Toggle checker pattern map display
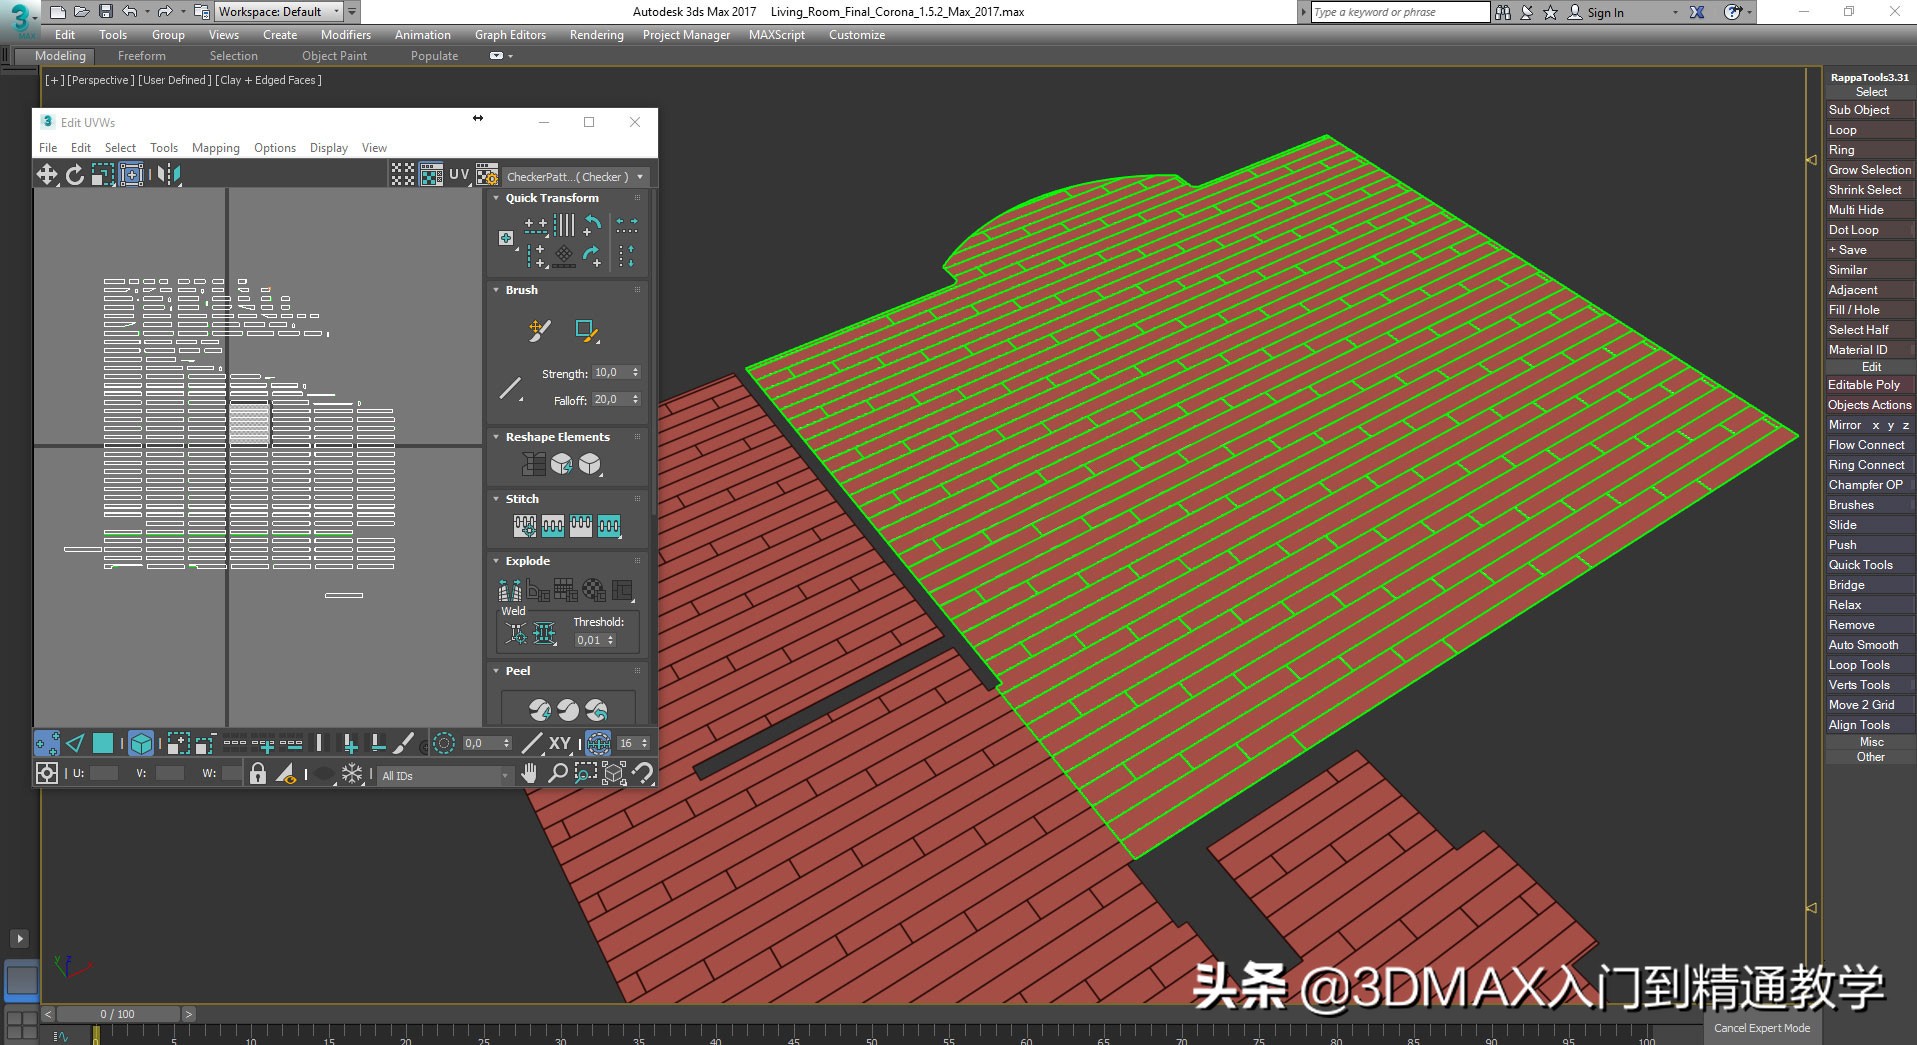Viewport: 1917px width, 1045px height. 431,175
